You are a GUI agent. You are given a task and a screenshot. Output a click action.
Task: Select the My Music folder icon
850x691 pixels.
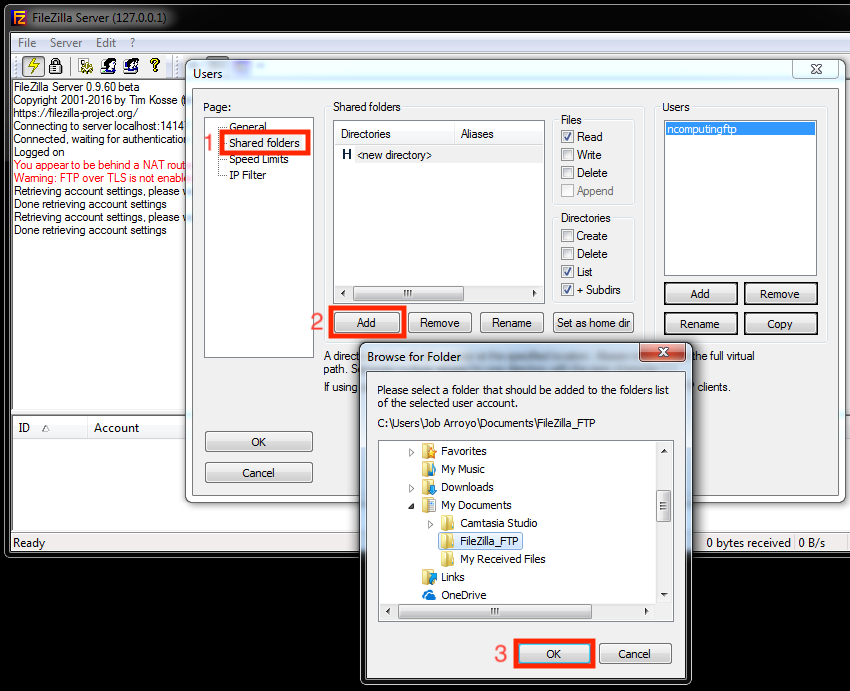tap(429, 469)
